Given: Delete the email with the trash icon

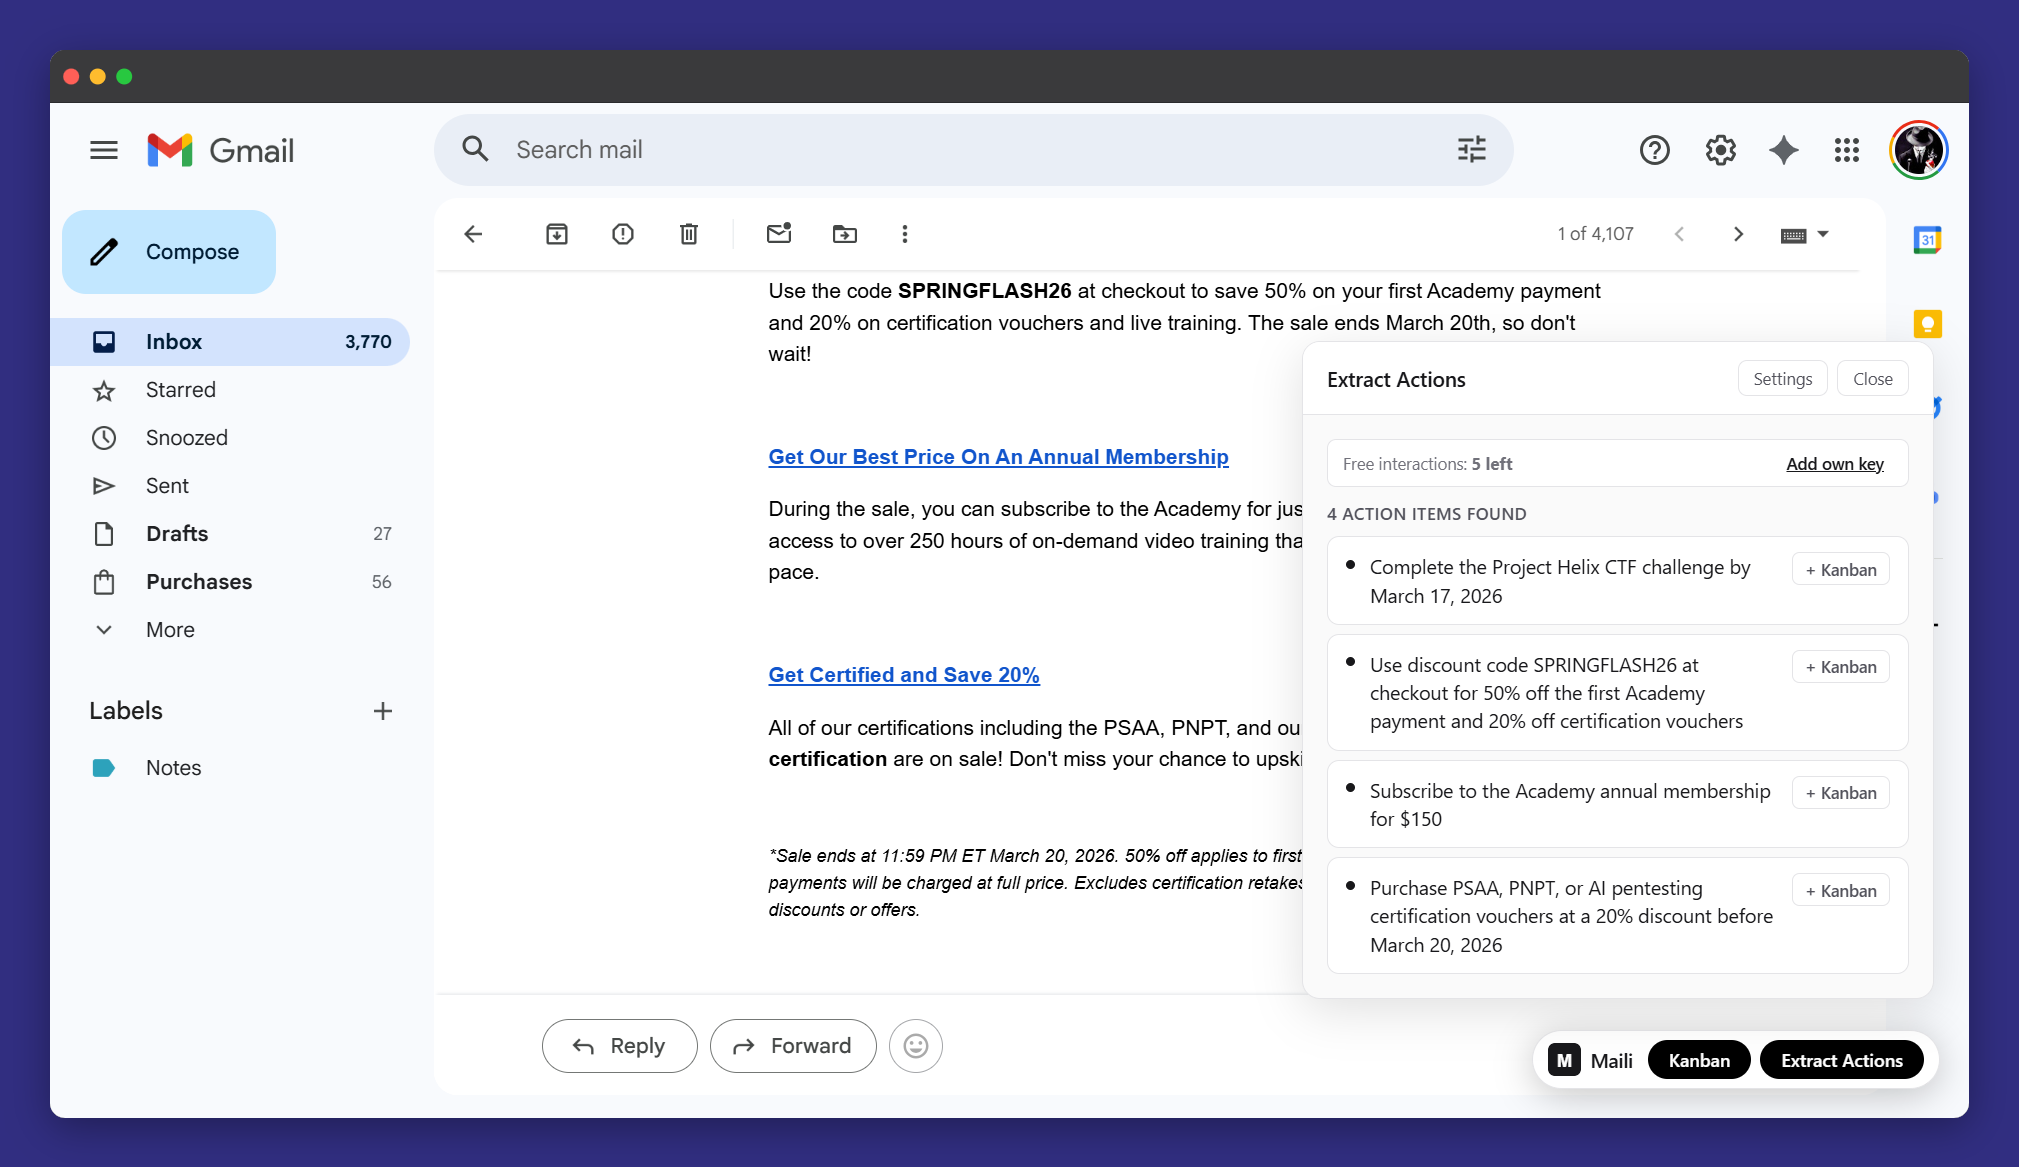Looking at the screenshot, I should 689,234.
